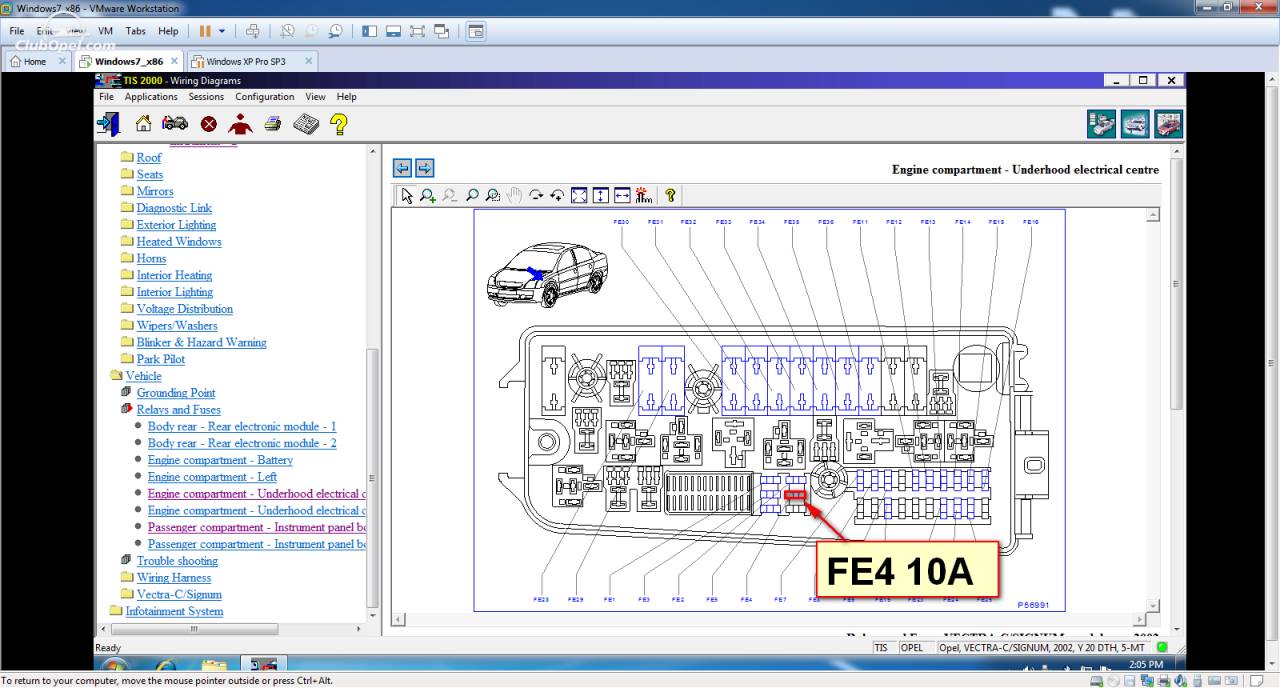1280x688 pixels.
Task: Open the vehicle selection cars icon
Action: pyautogui.click(x=175, y=124)
